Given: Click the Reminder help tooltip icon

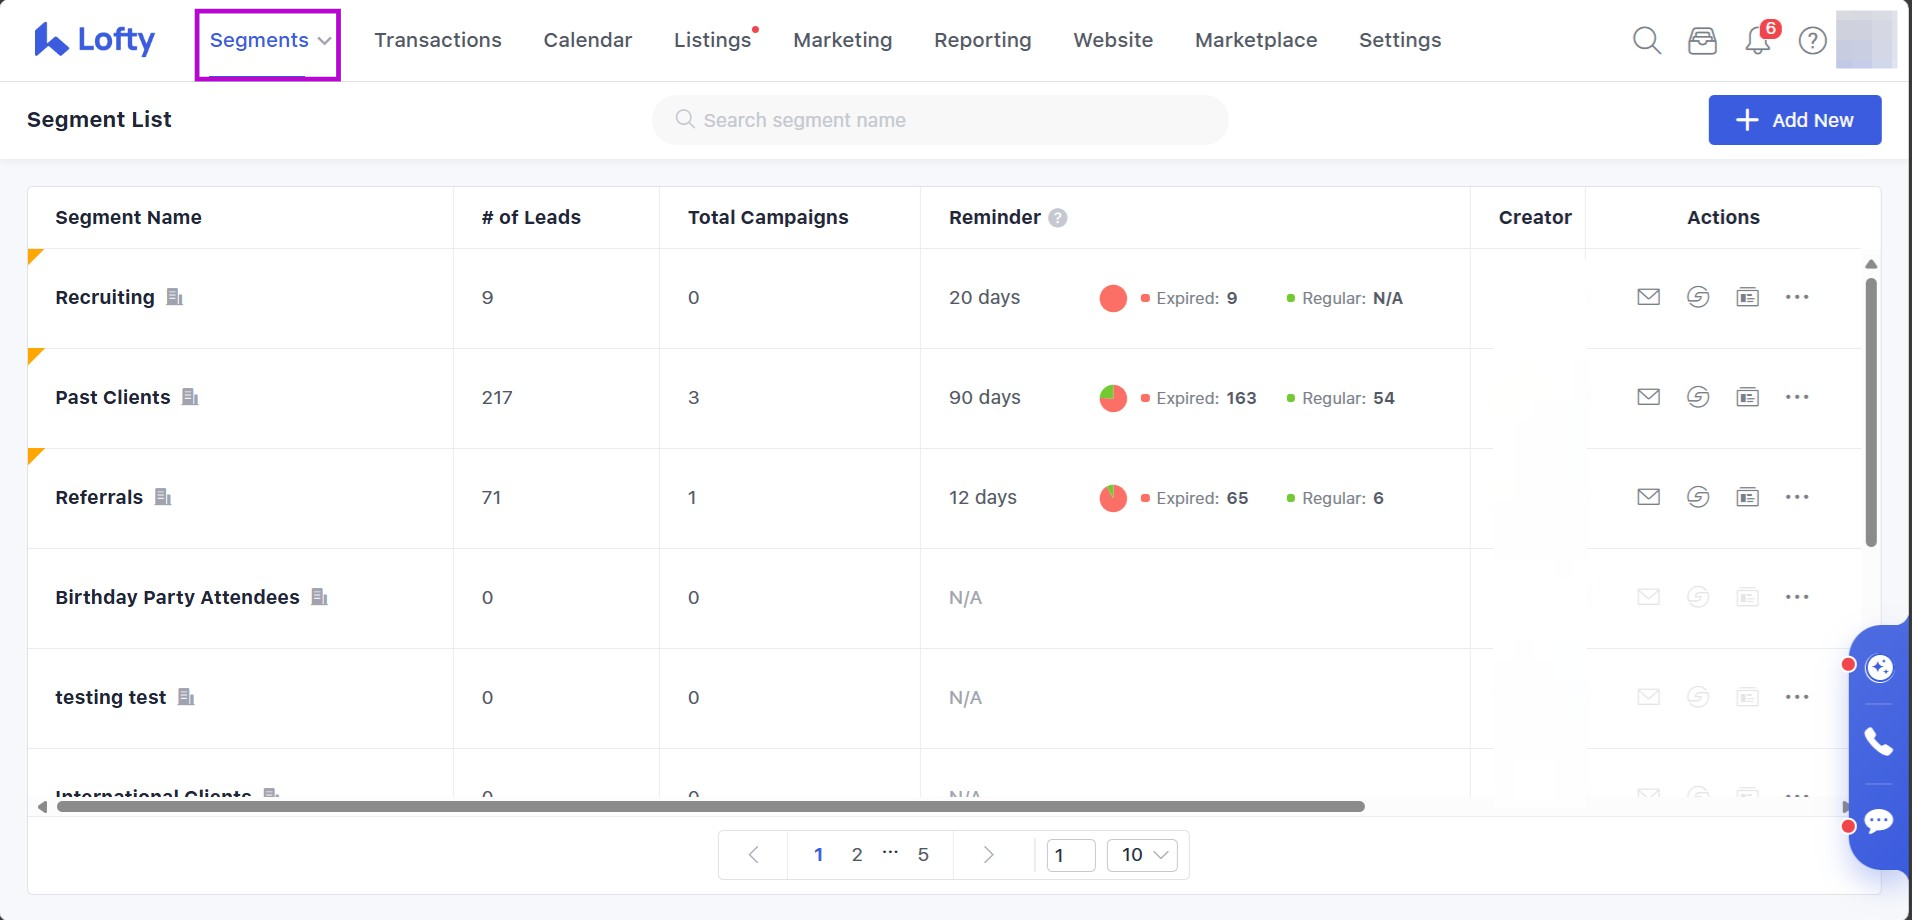Looking at the screenshot, I should coord(1058,218).
